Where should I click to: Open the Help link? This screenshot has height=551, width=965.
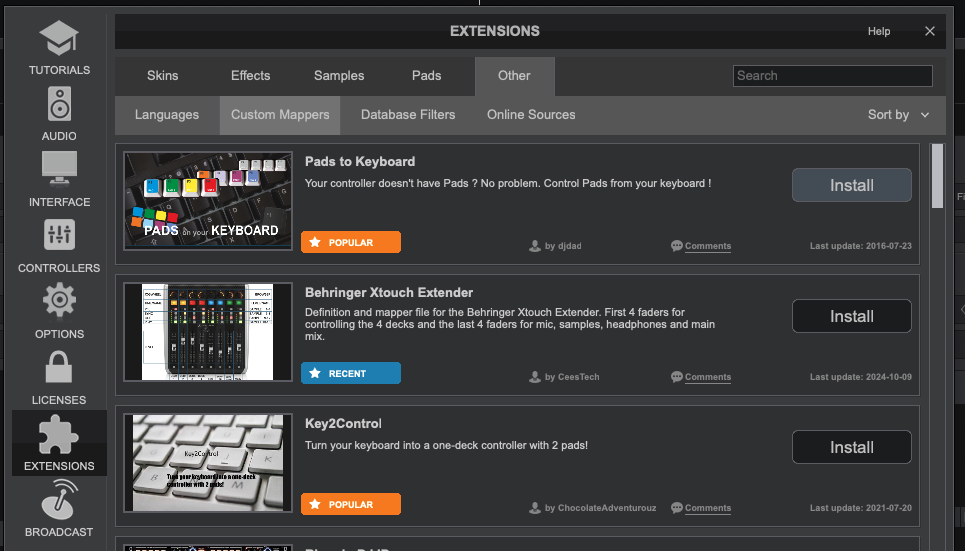tap(879, 31)
